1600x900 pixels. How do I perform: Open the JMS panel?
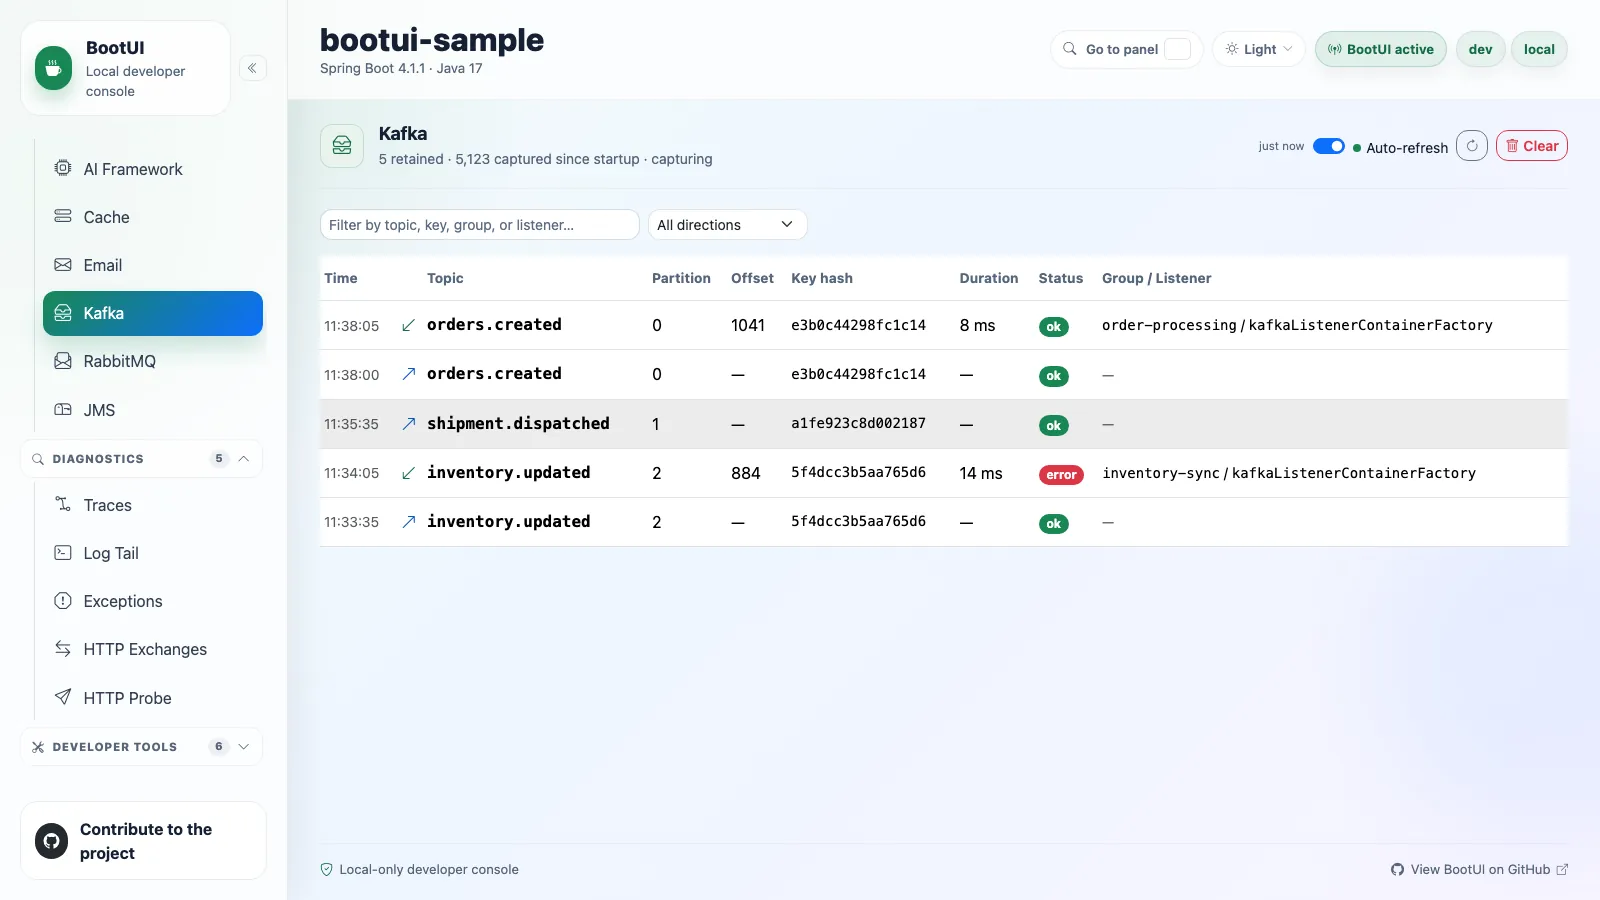point(153,410)
